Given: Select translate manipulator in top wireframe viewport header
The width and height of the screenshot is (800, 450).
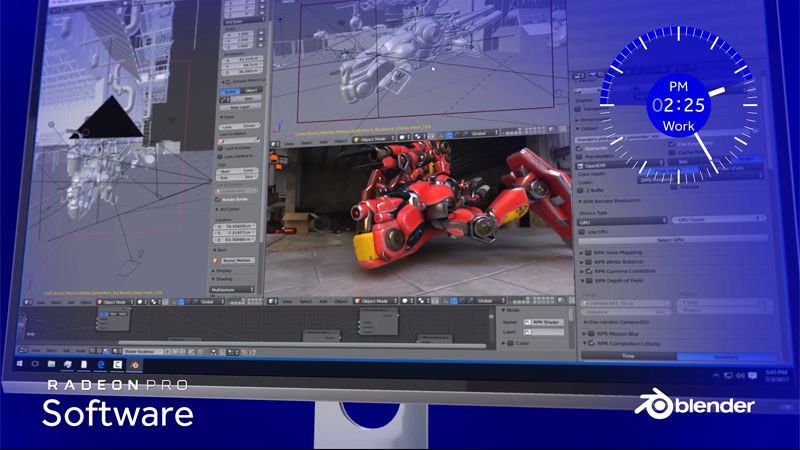Looking at the screenshot, I should [x=449, y=135].
